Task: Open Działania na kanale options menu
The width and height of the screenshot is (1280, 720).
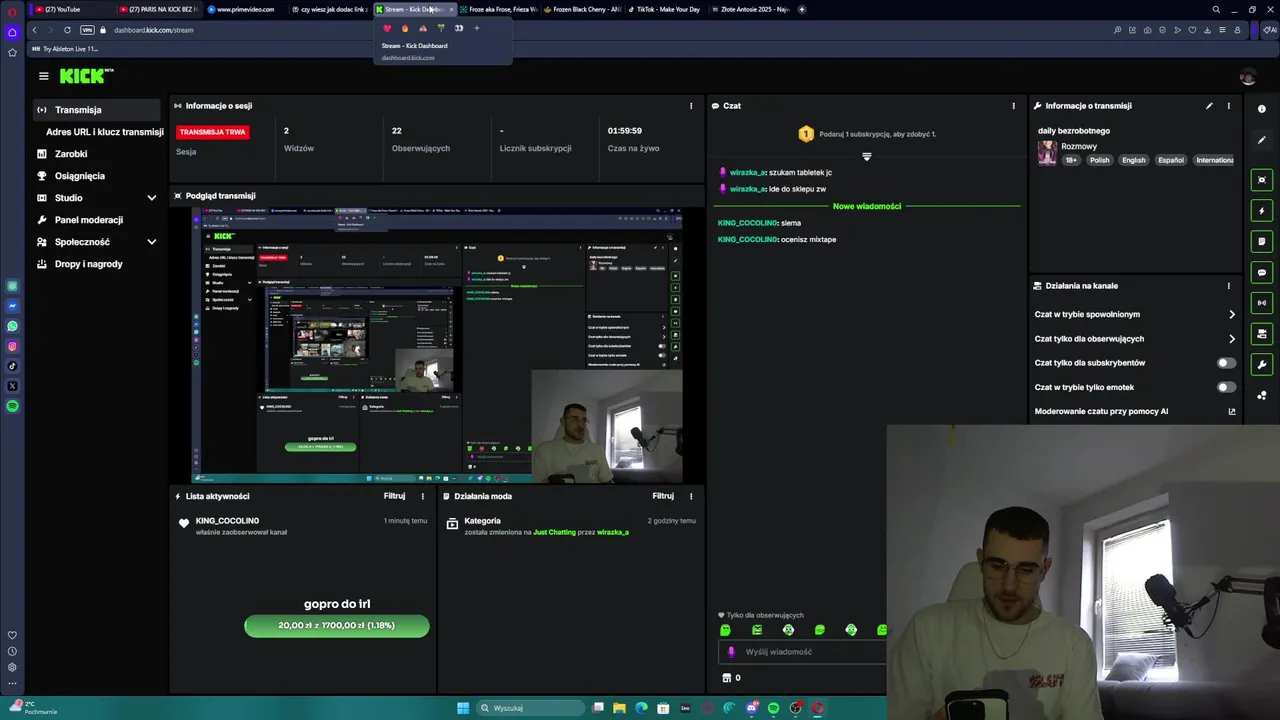Action: [x=1229, y=286]
